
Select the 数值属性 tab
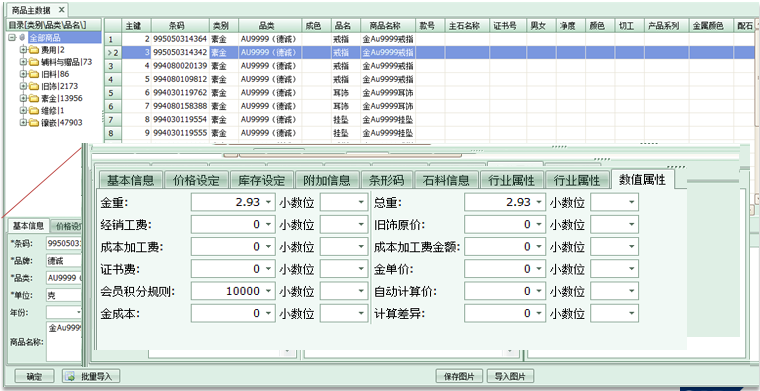pyautogui.click(x=643, y=180)
